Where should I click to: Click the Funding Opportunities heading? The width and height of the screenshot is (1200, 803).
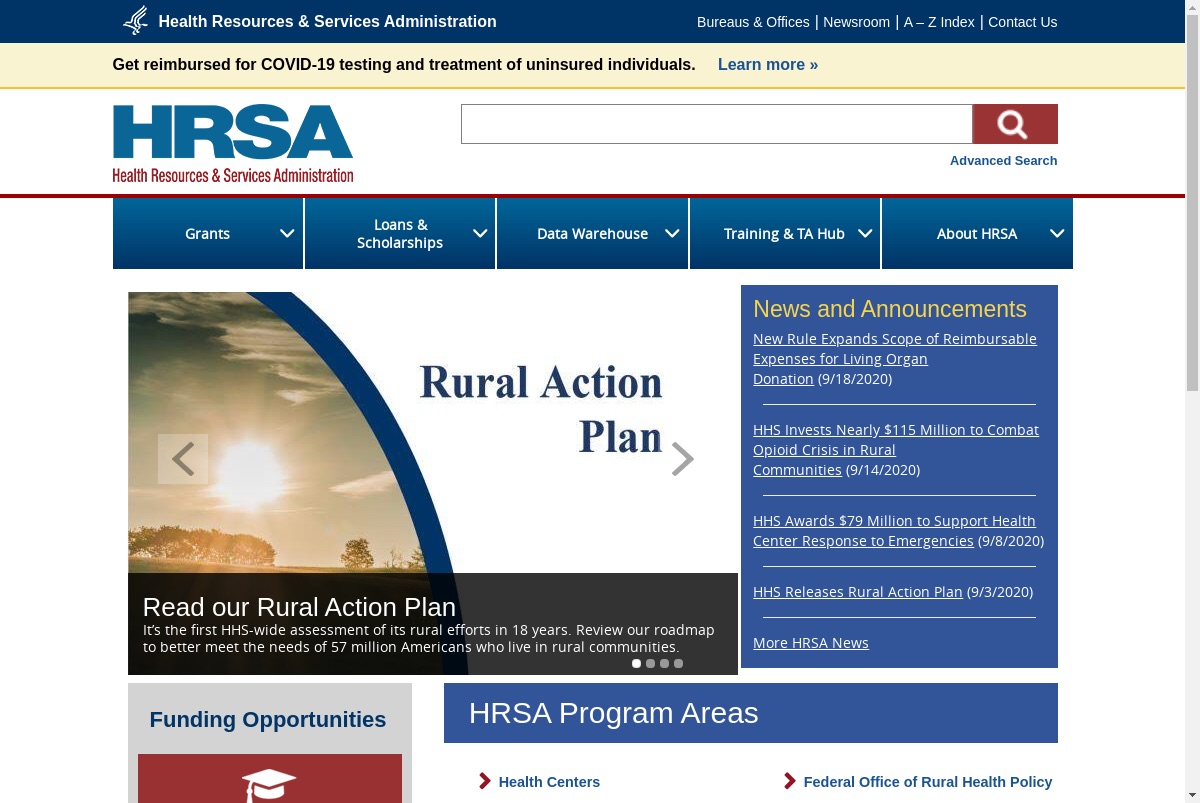(268, 719)
